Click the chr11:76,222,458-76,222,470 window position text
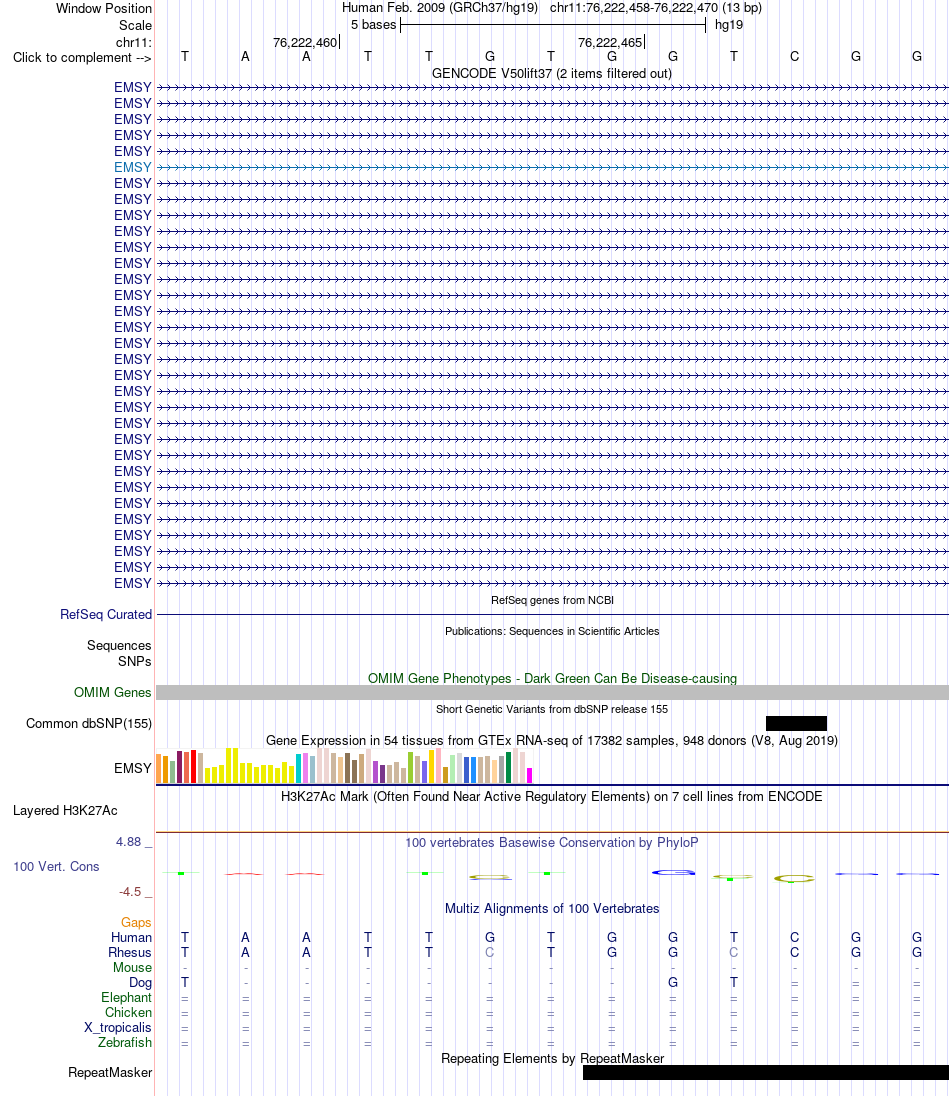The image size is (950, 1096). (656, 8)
